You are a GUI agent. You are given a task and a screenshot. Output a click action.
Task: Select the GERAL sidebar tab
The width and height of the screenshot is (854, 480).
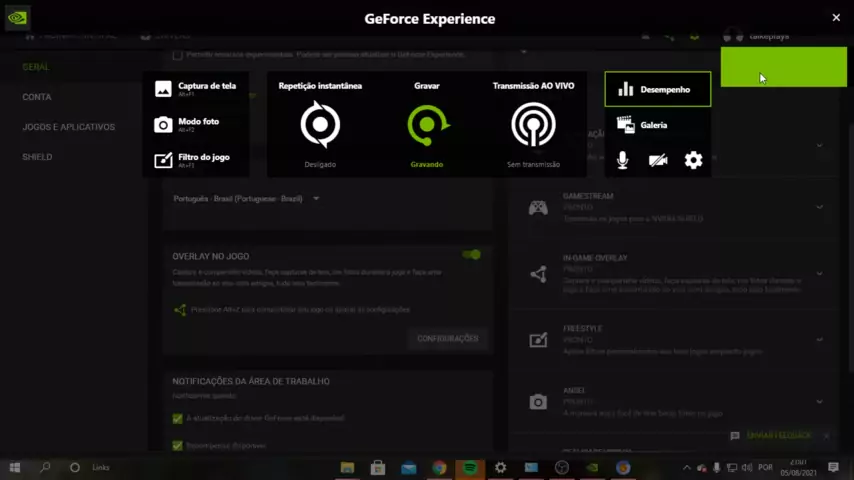tap(36, 67)
